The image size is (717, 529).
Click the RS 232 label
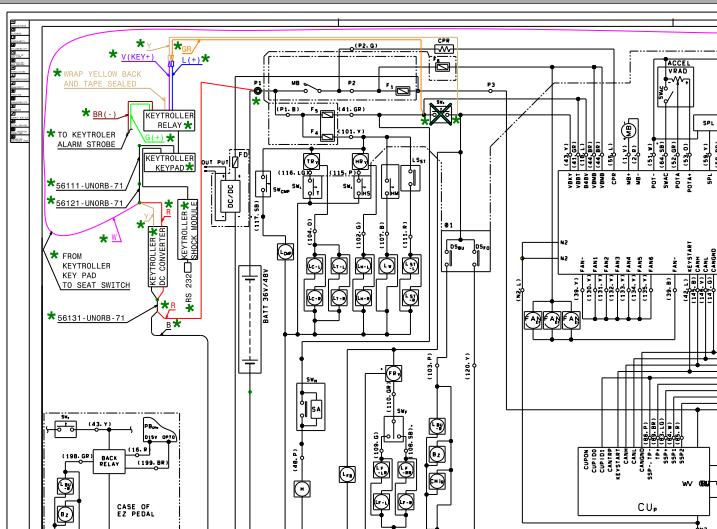coord(188,287)
